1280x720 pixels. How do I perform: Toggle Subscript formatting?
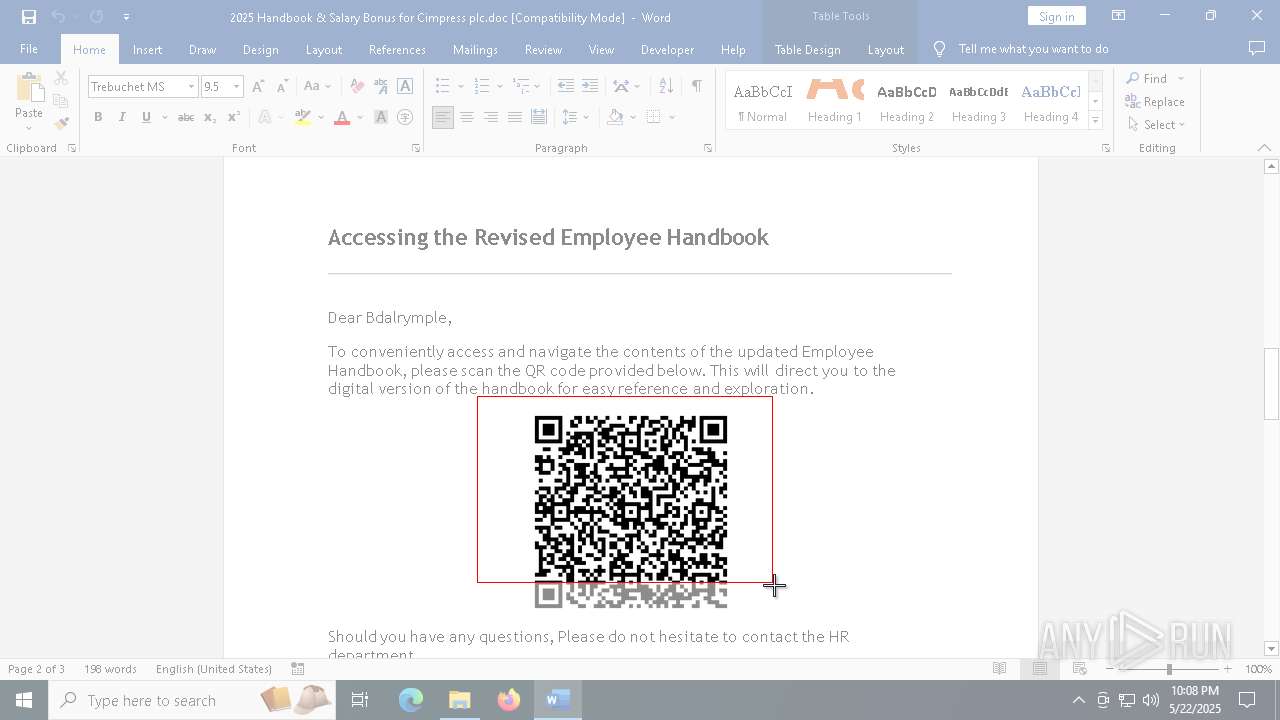[210, 117]
